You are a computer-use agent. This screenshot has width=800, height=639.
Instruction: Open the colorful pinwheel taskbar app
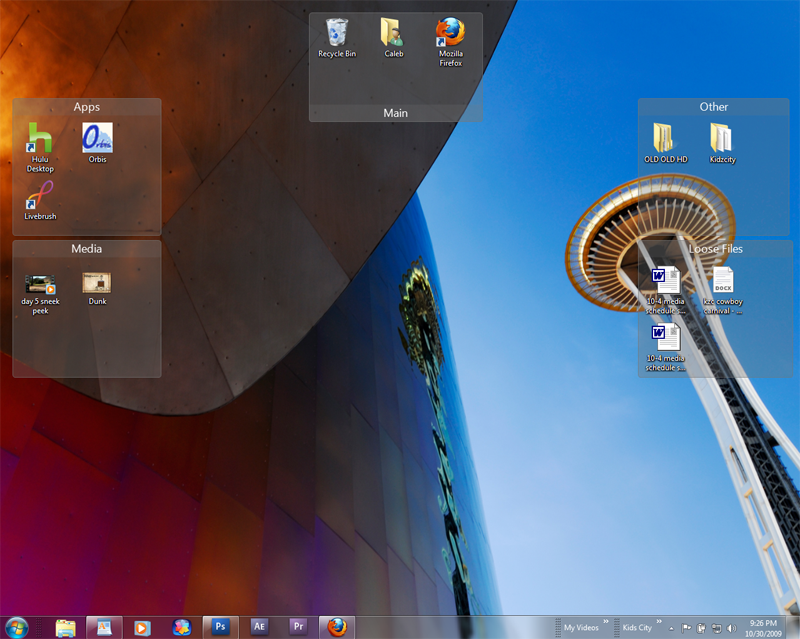coord(181,627)
